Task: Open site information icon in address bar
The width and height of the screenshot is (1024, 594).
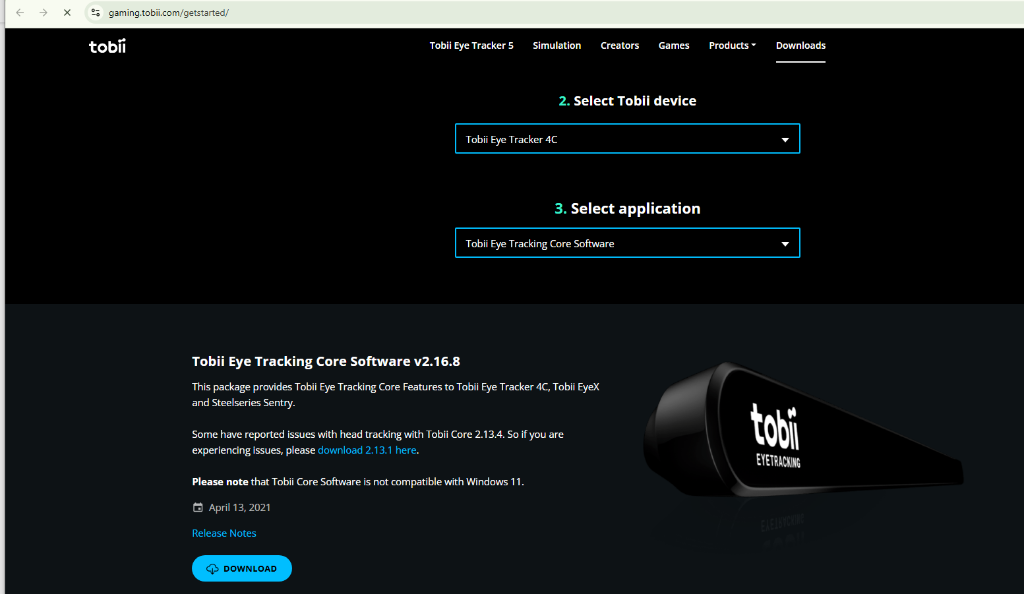Action: coord(95,12)
